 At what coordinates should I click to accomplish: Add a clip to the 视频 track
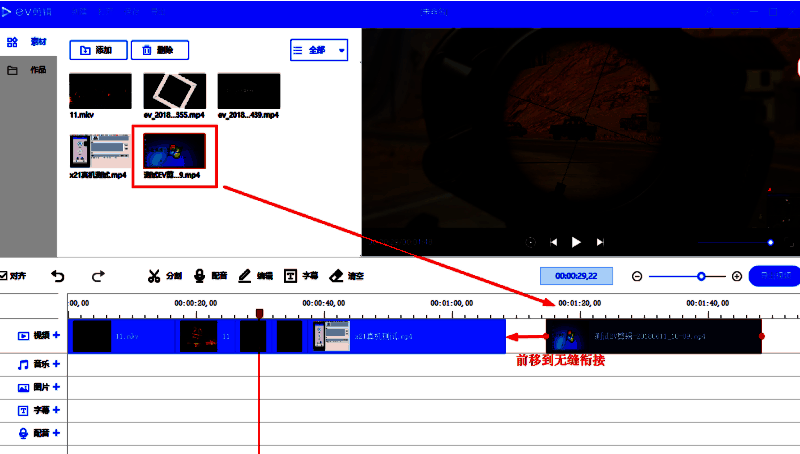pos(56,336)
